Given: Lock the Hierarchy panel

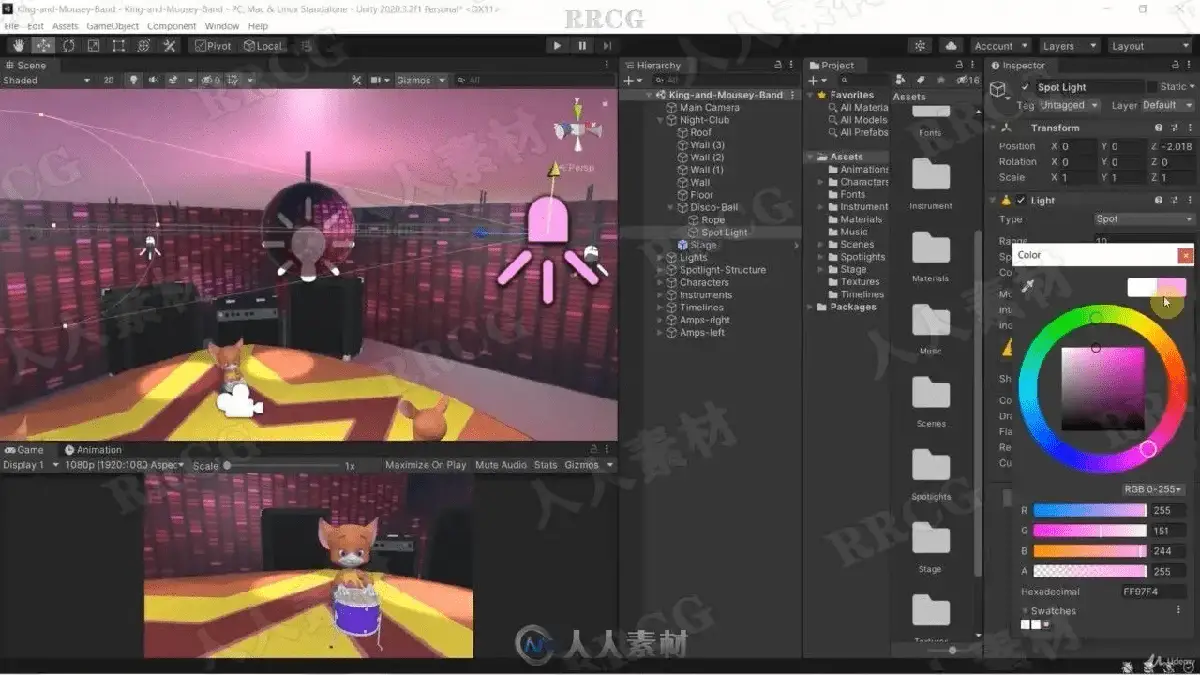Looking at the screenshot, I should [778, 65].
